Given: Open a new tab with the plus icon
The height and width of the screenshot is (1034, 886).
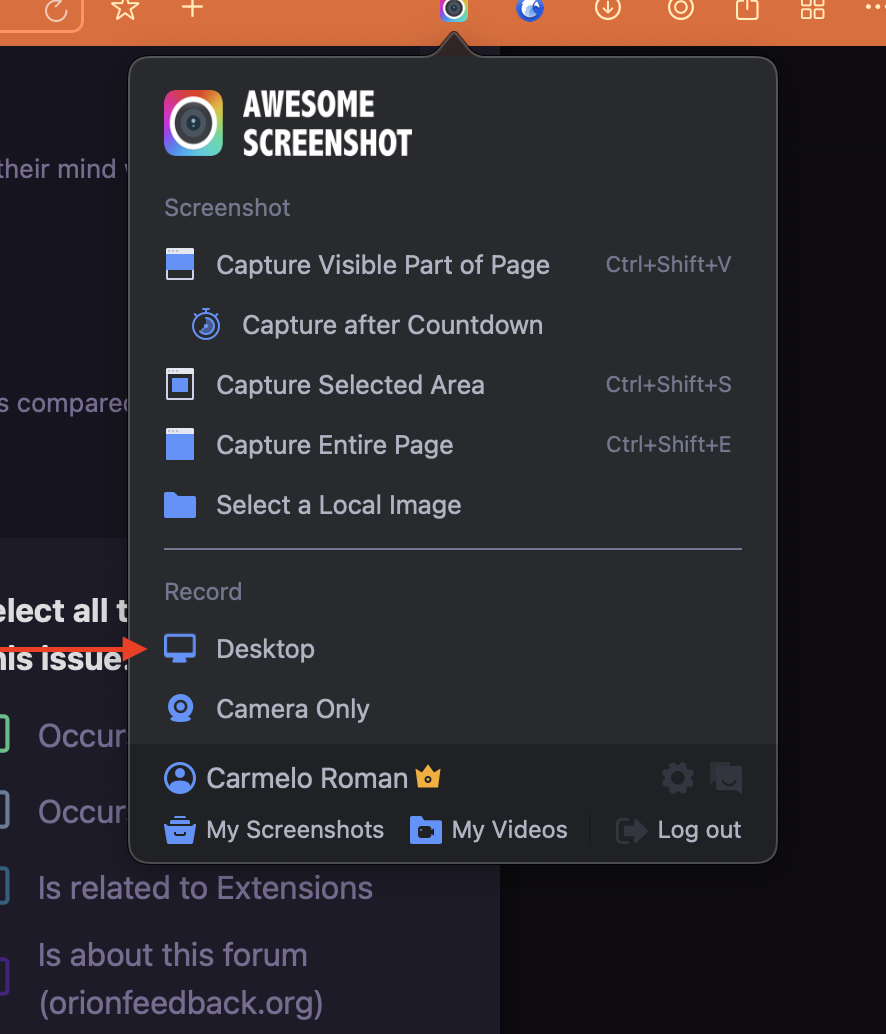Looking at the screenshot, I should click(193, 9).
